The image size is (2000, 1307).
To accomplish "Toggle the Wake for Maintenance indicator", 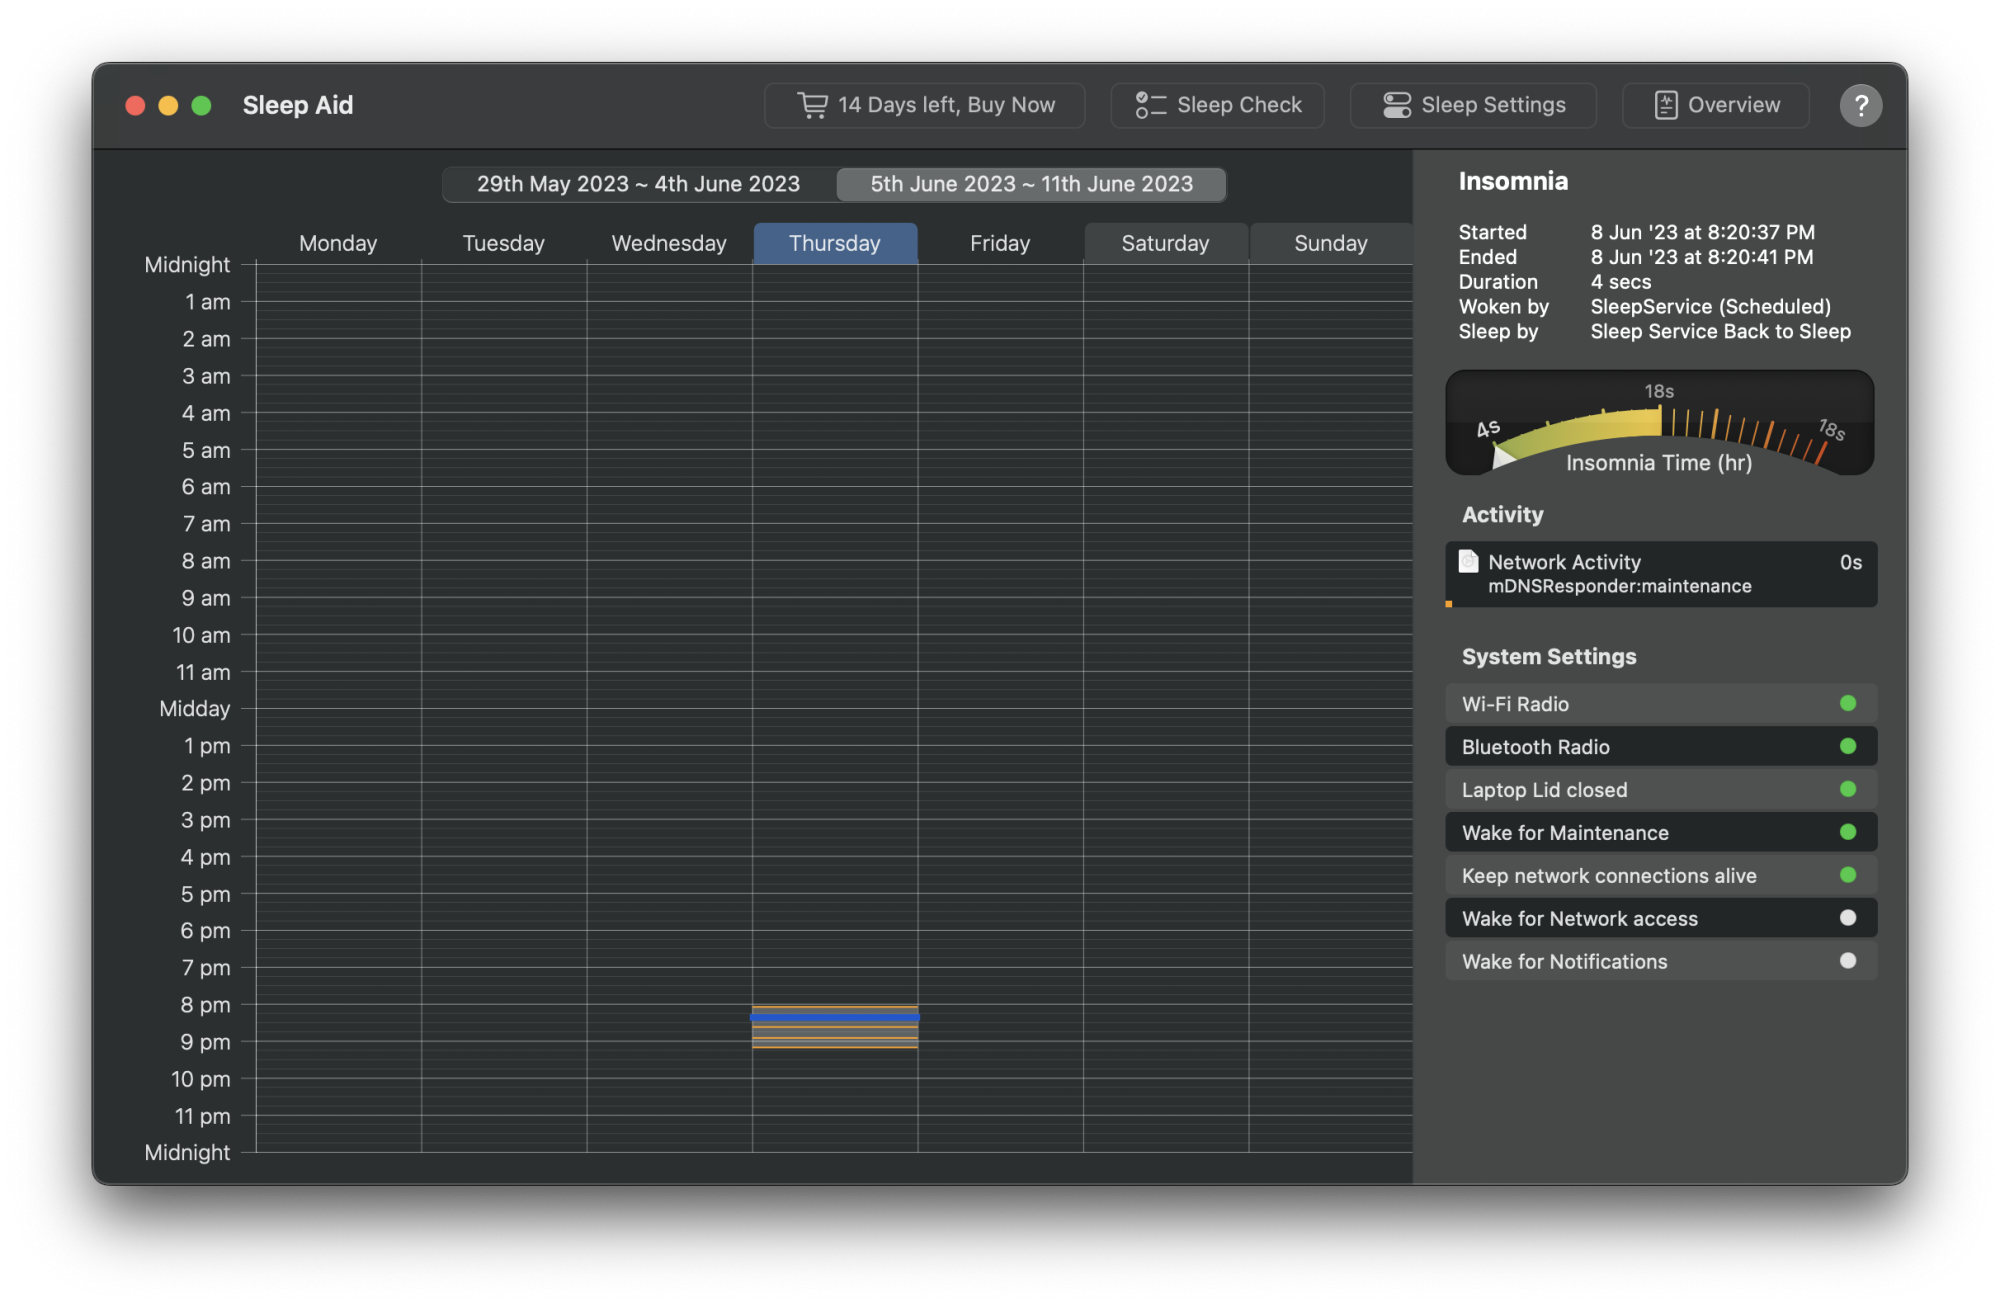I will (1847, 833).
